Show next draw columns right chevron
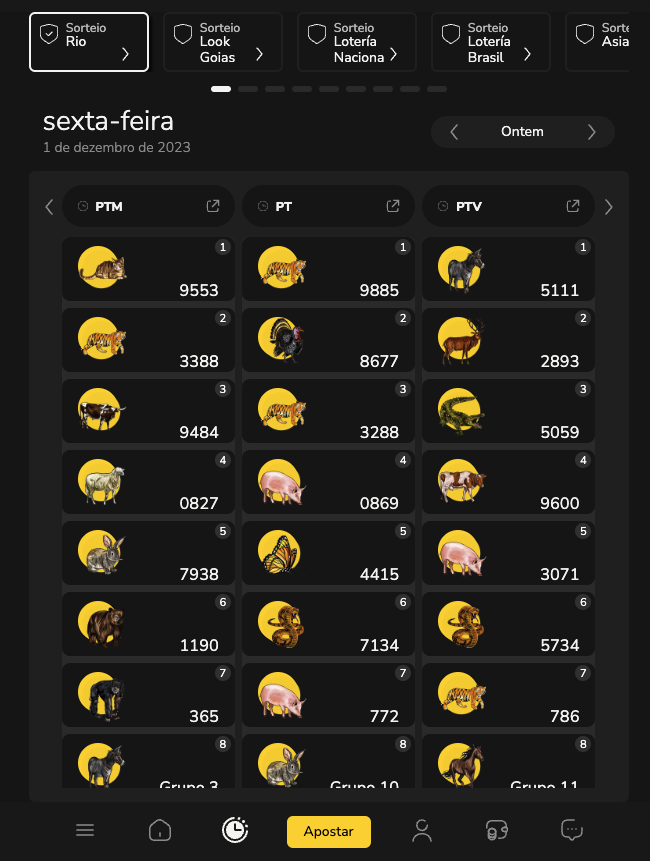 pyautogui.click(x=608, y=207)
